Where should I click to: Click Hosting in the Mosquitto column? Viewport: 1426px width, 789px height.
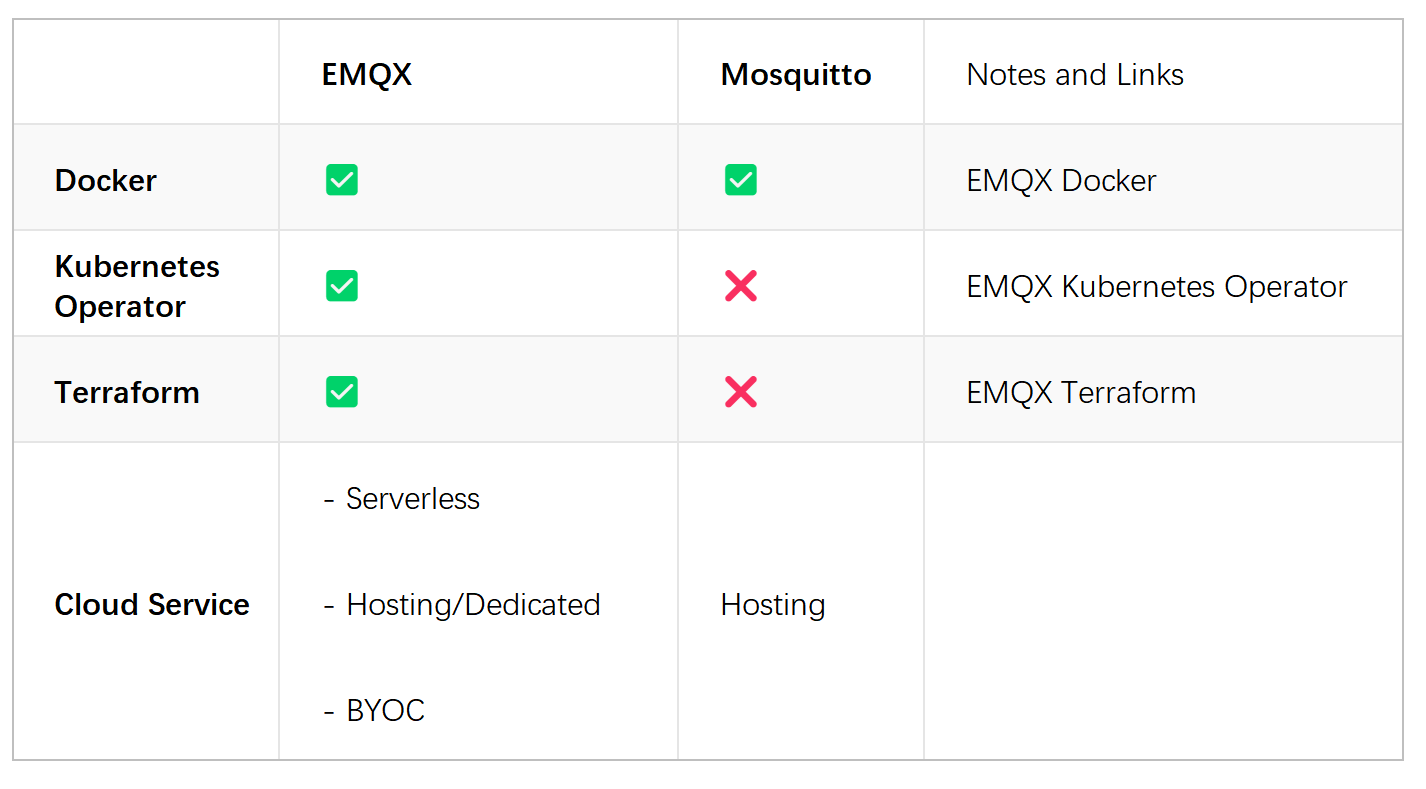coord(773,605)
